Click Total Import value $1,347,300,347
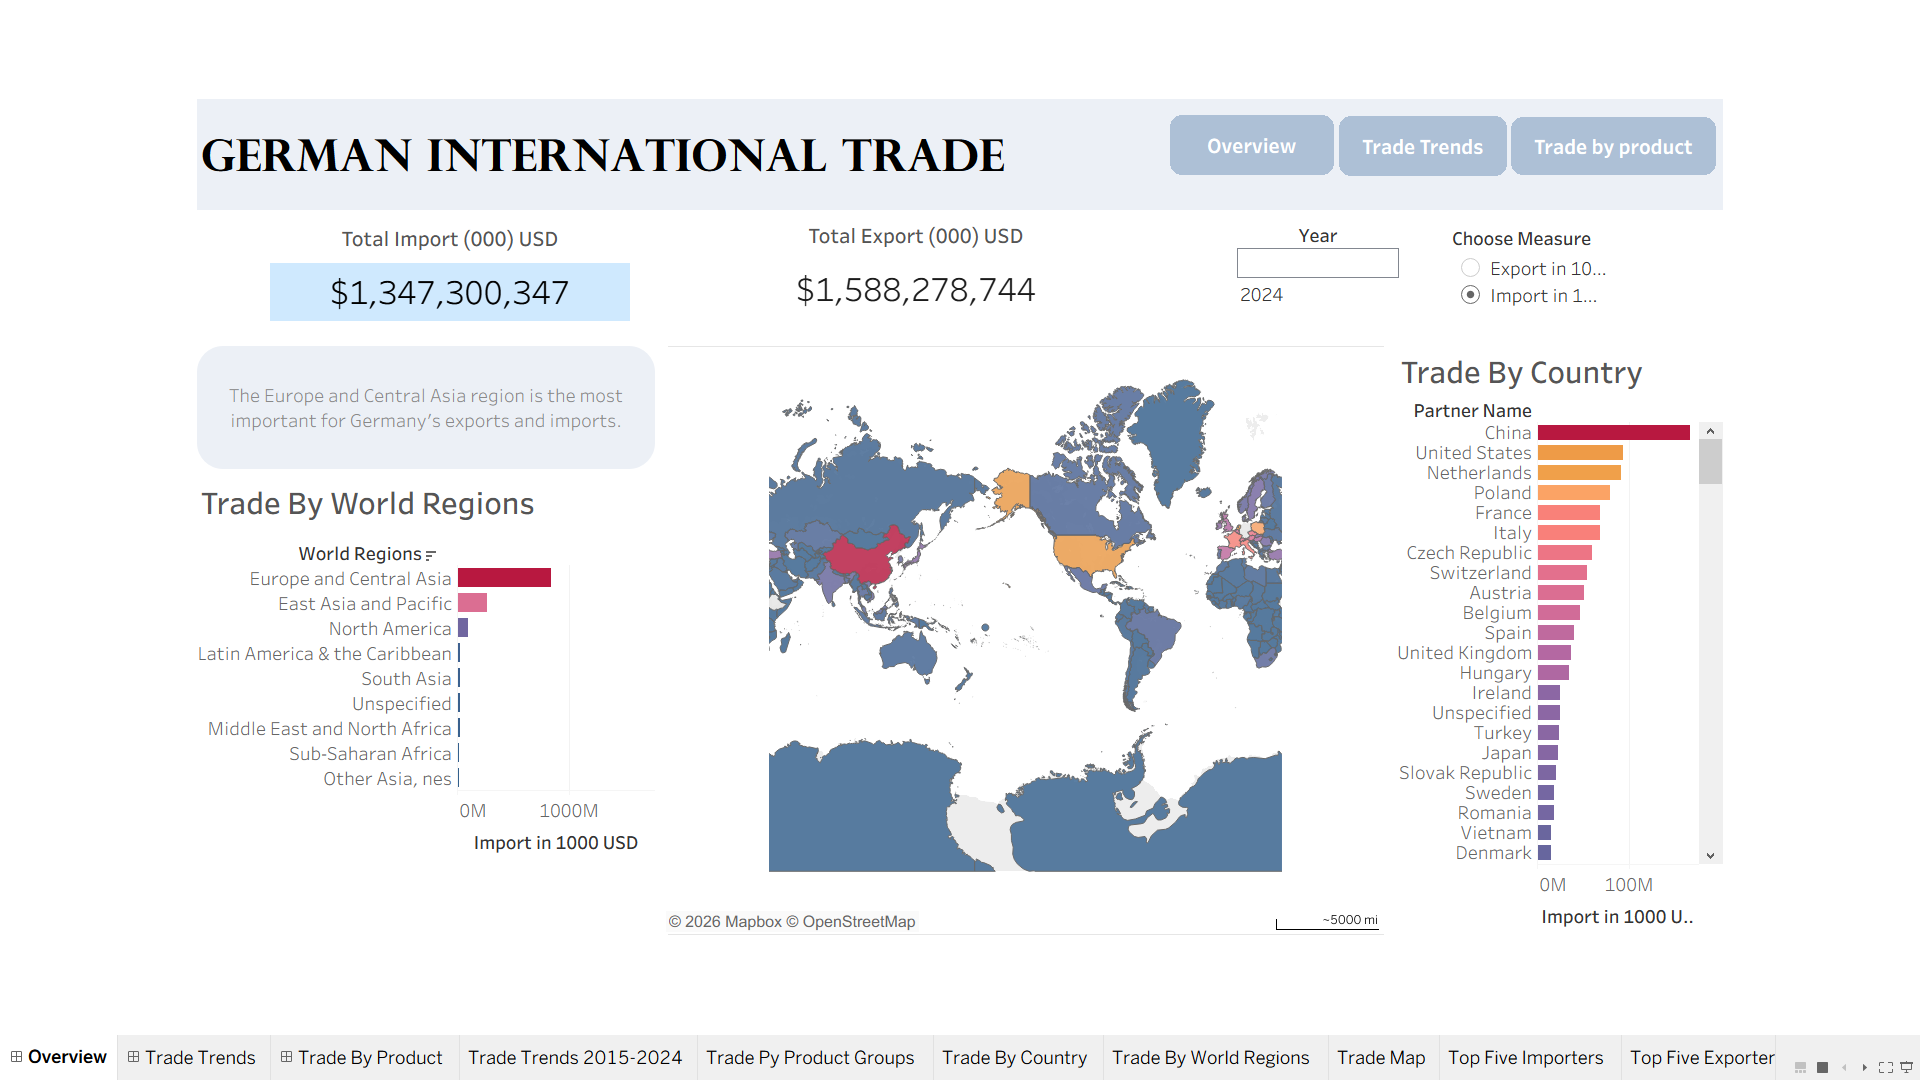1920x1080 pixels. pos(449,292)
